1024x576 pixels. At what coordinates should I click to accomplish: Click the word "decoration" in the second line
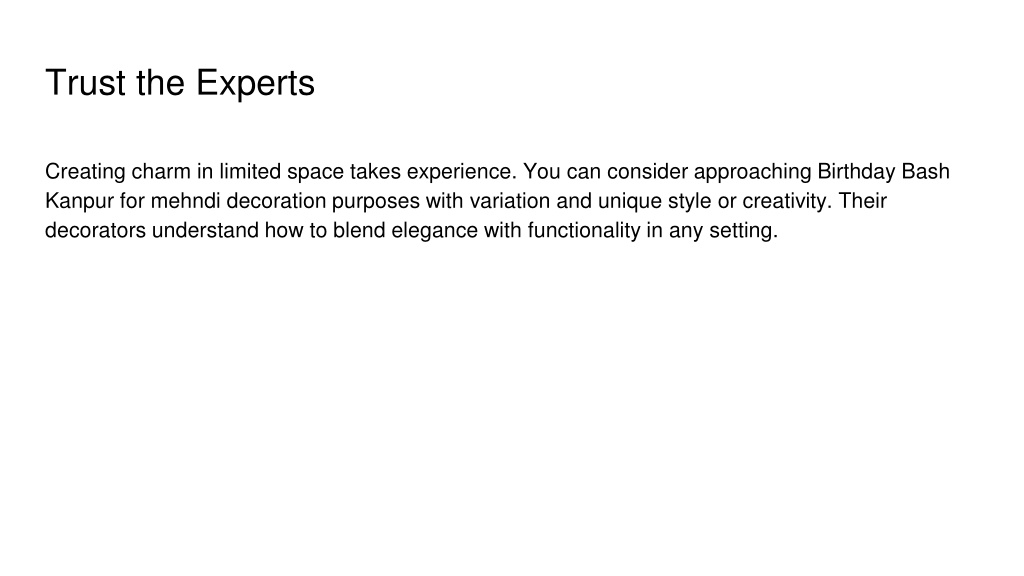click(276, 200)
